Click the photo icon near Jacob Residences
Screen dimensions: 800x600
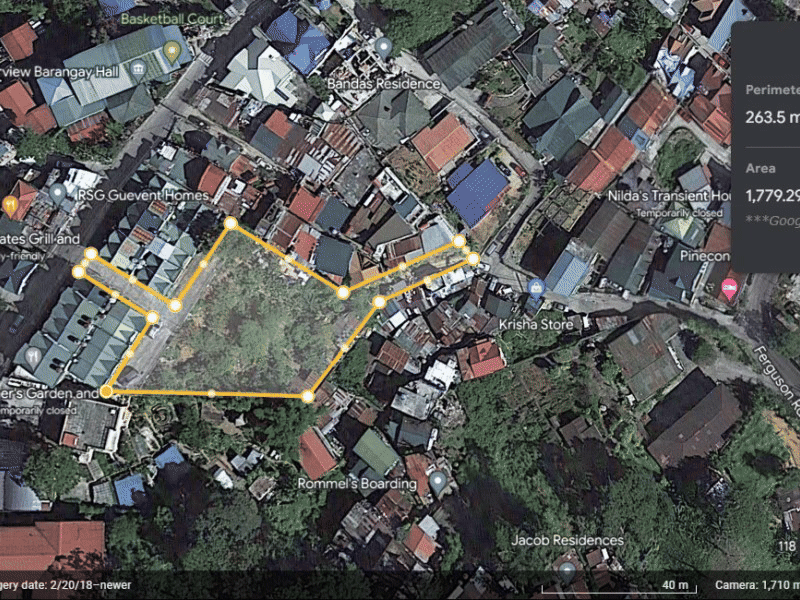567,567
